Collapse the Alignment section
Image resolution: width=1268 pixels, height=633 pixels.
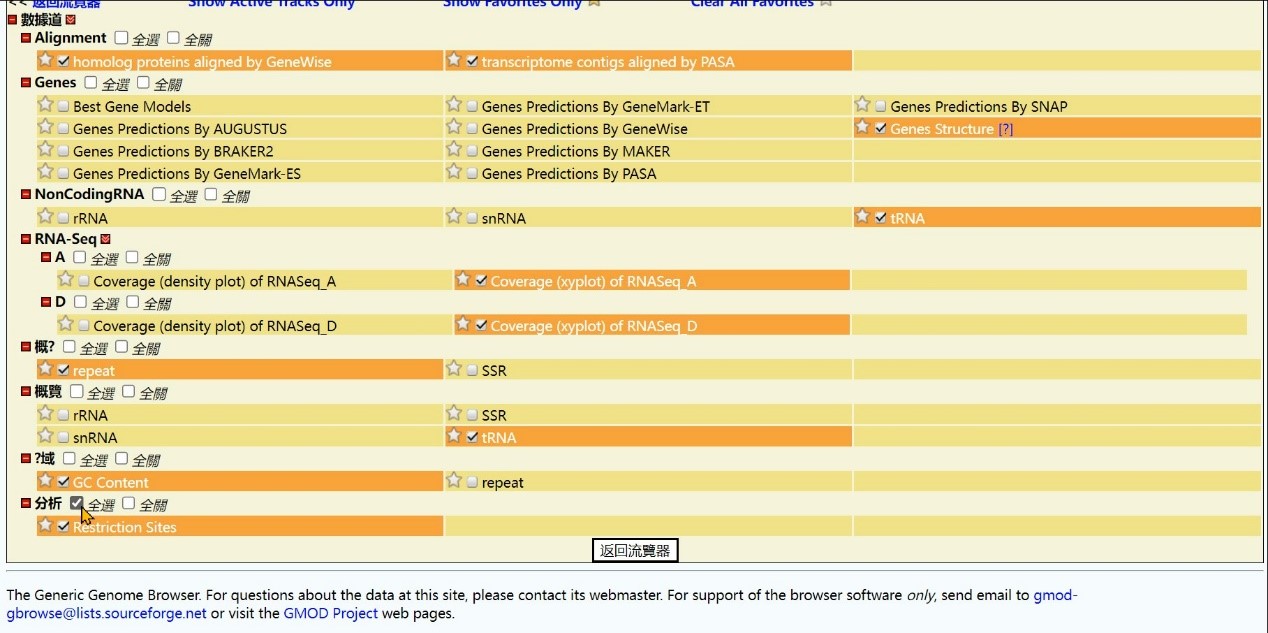point(26,38)
